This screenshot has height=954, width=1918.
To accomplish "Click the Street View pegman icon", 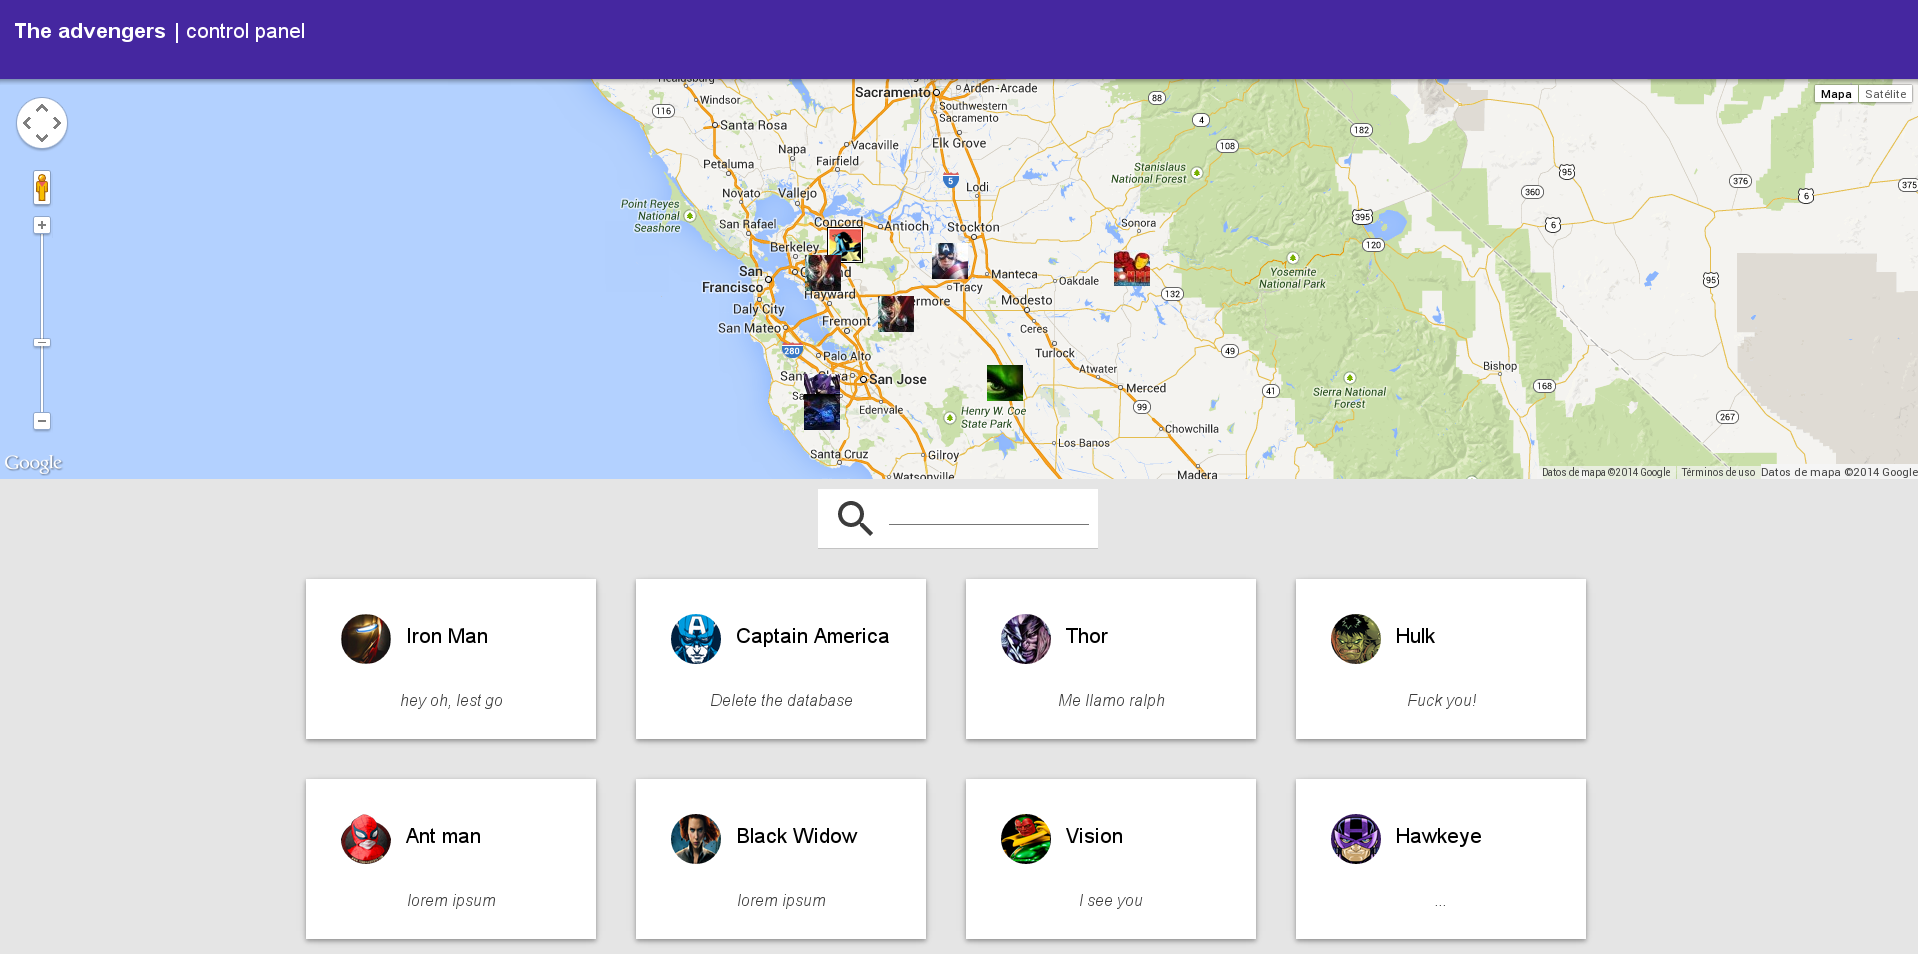I will tap(42, 187).
